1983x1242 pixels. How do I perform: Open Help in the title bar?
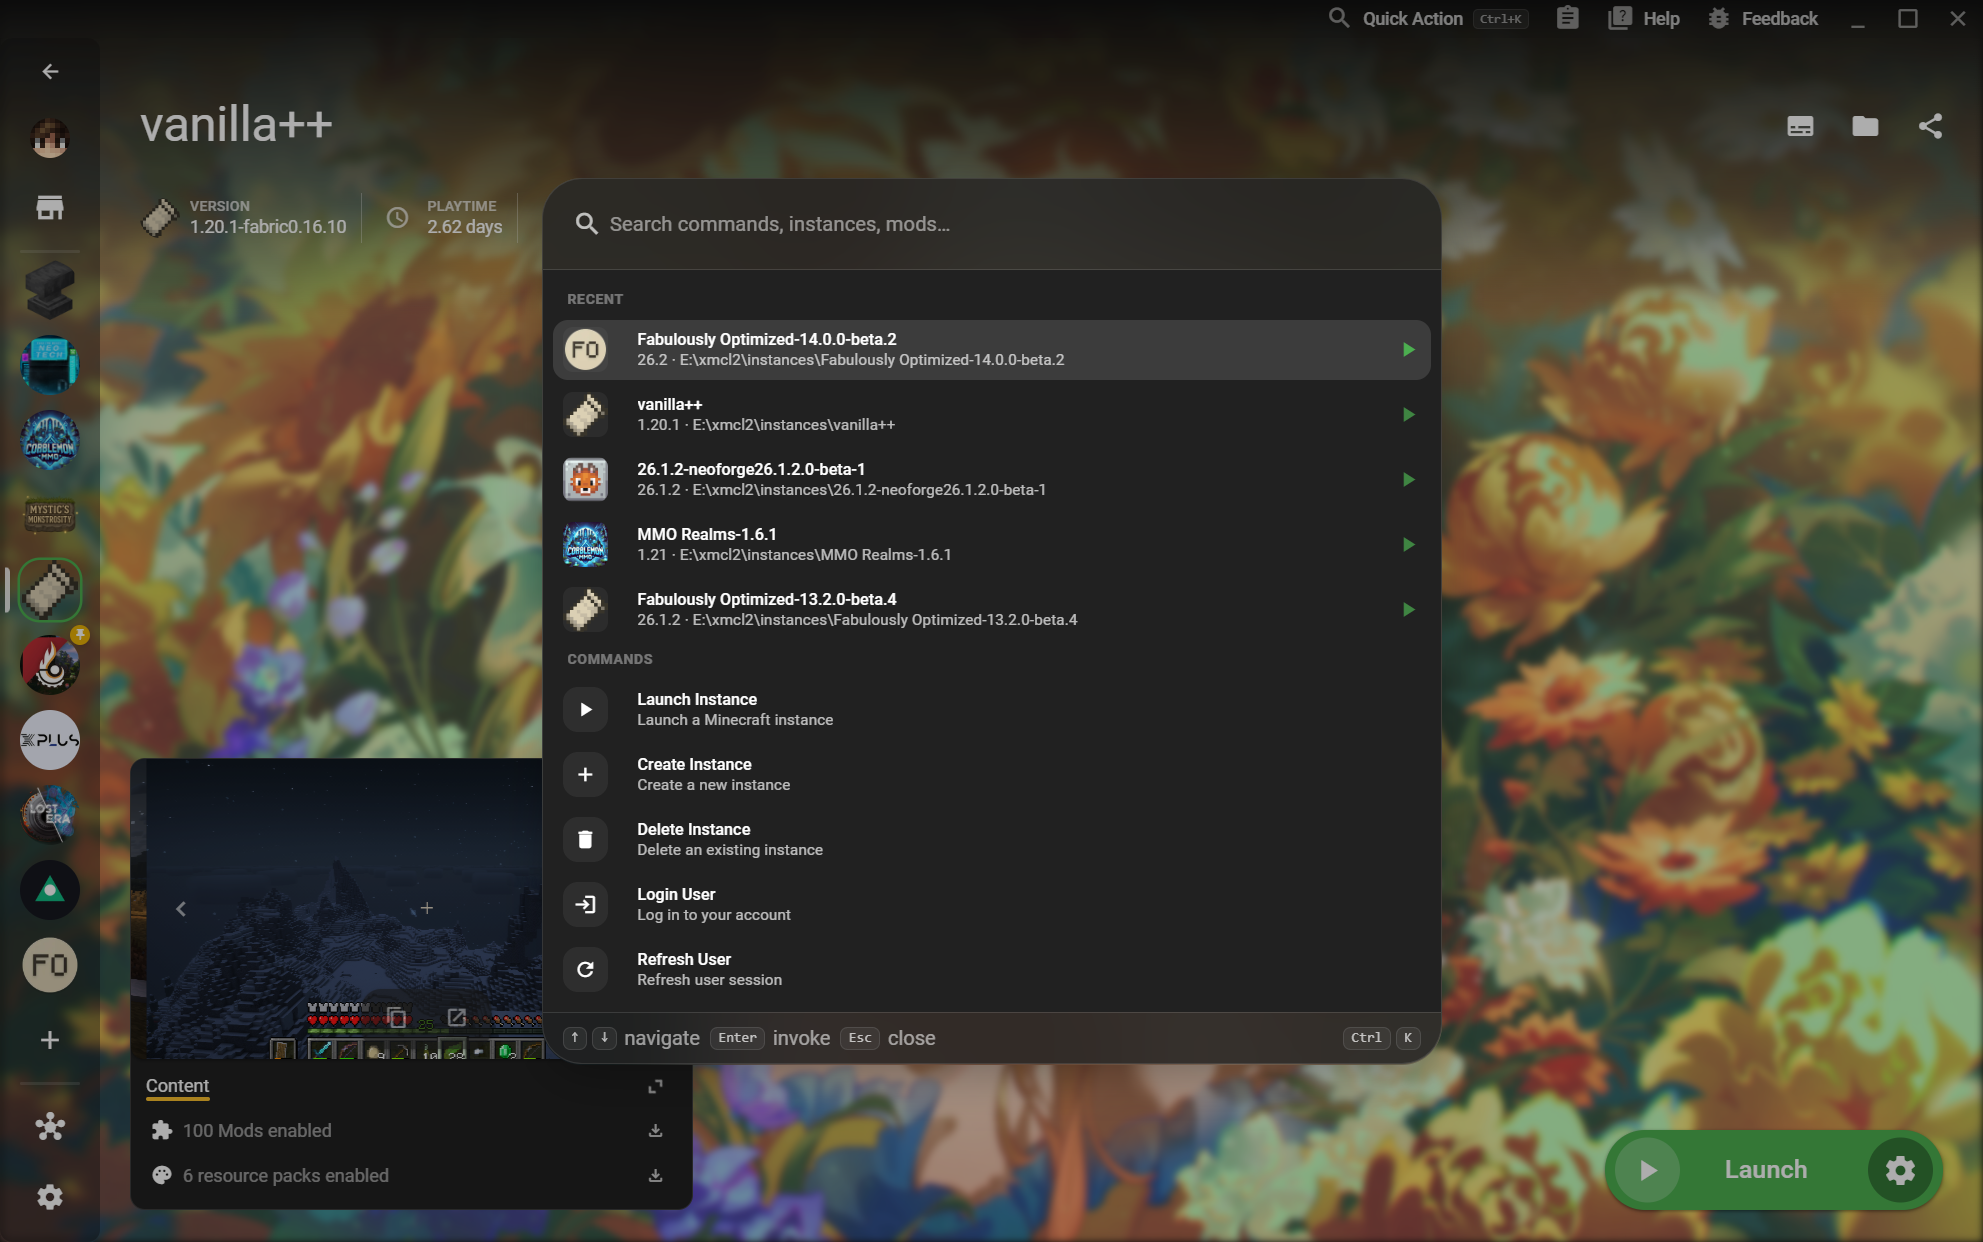1644,18
